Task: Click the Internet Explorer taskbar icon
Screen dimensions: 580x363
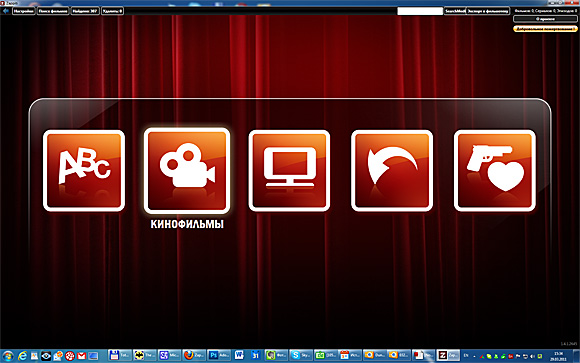Action: (x=23, y=356)
